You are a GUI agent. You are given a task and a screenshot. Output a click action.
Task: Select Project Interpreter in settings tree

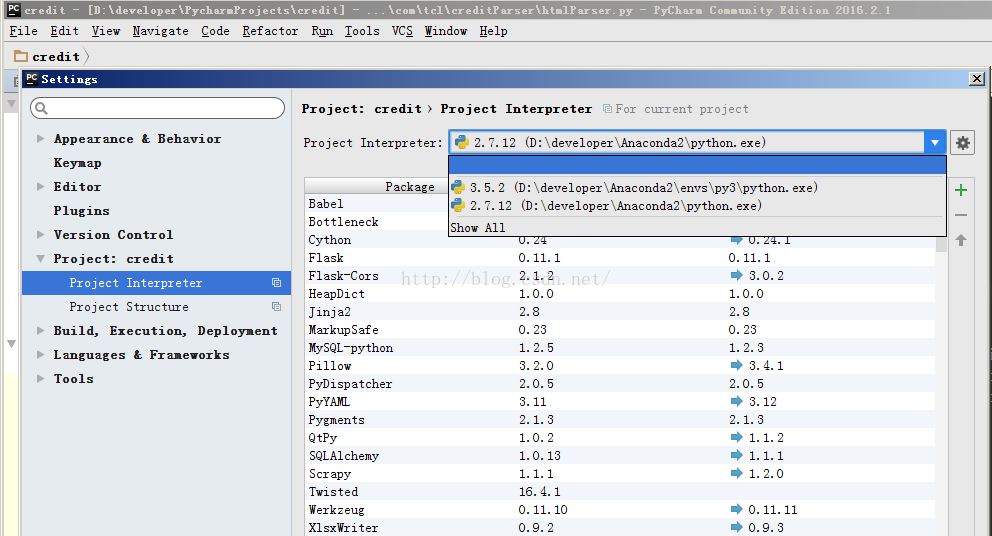coord(156,283)
